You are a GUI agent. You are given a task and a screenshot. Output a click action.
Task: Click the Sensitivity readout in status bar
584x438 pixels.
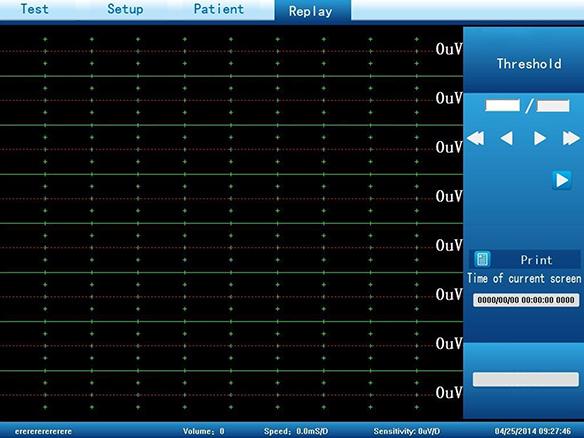(407, 431)
